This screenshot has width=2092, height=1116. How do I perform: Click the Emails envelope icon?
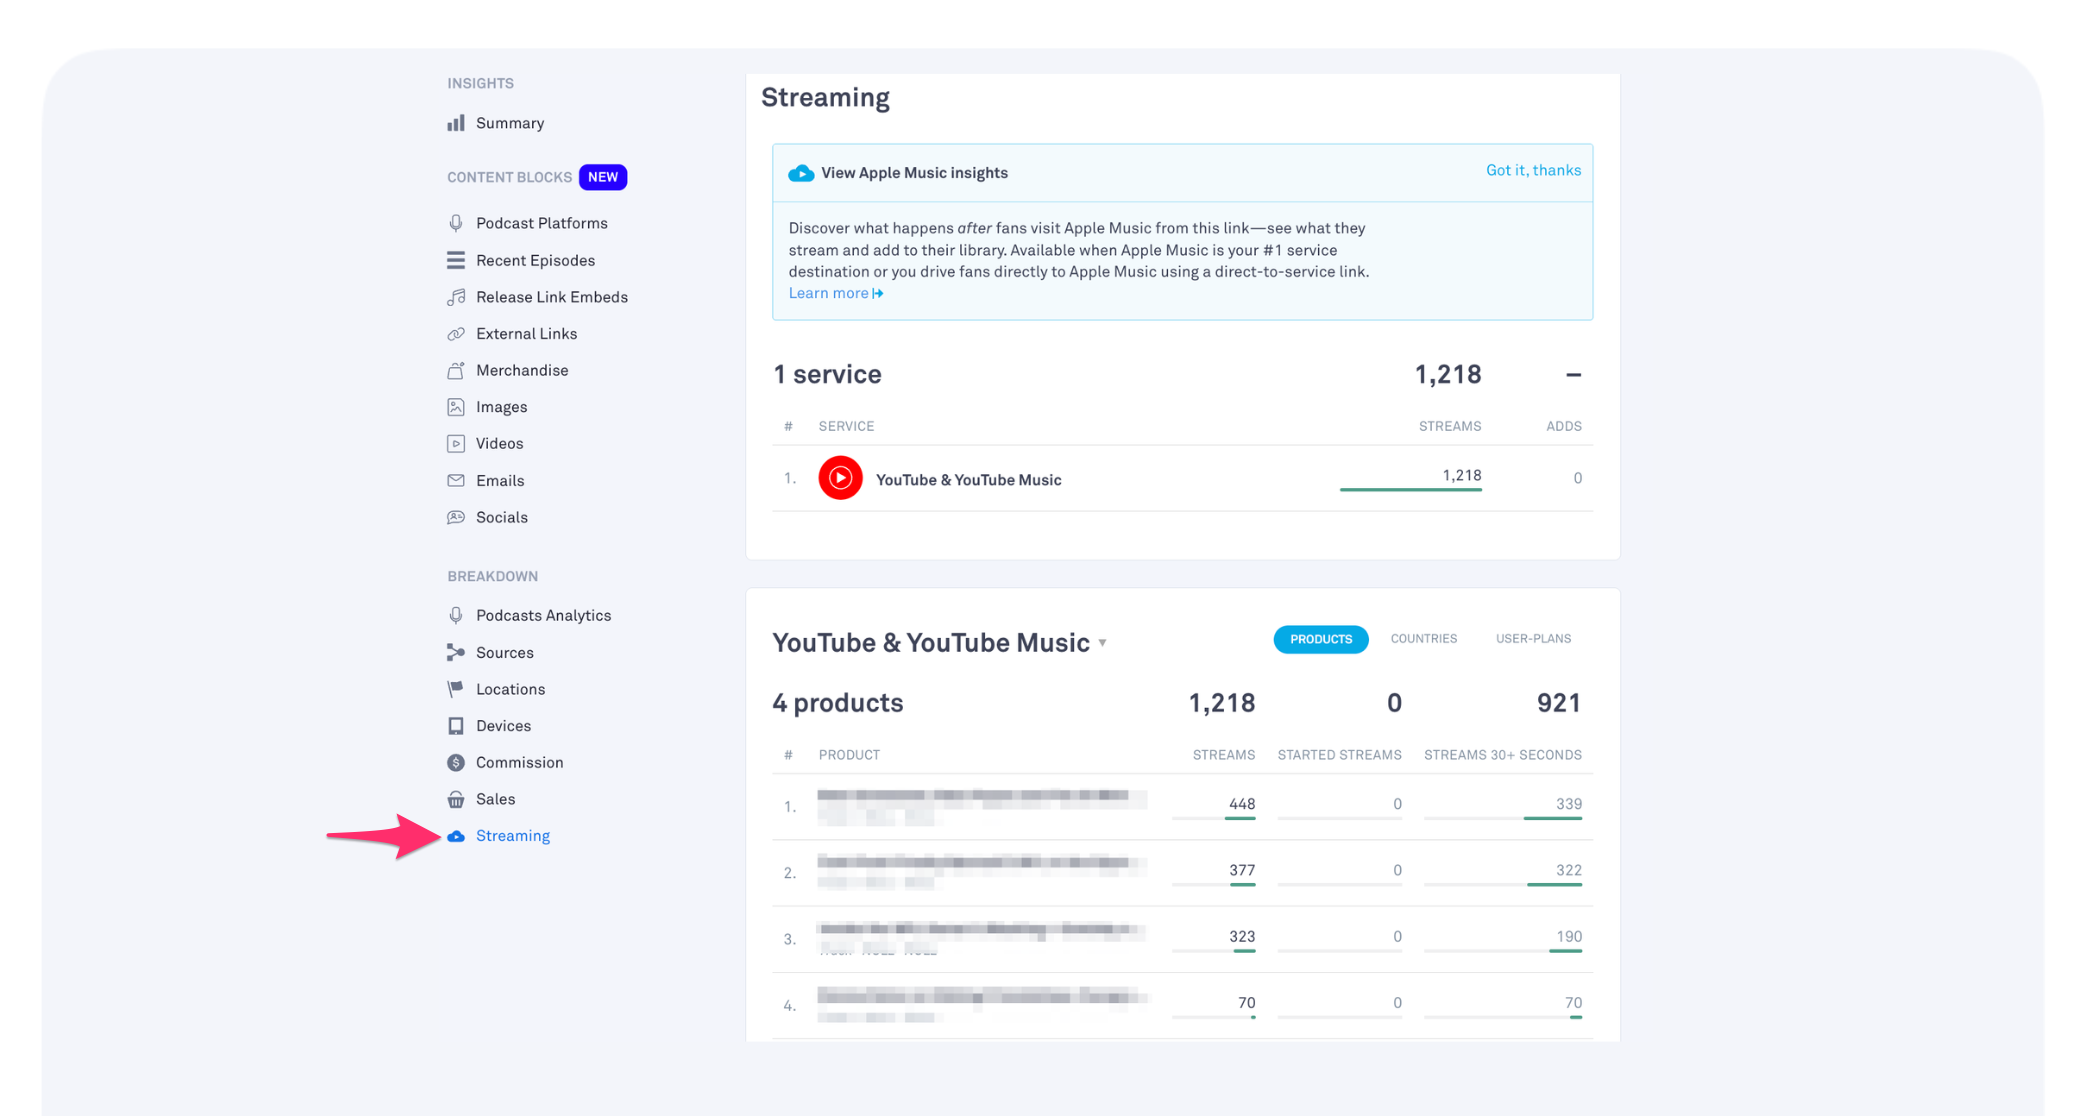pos(456,480)
